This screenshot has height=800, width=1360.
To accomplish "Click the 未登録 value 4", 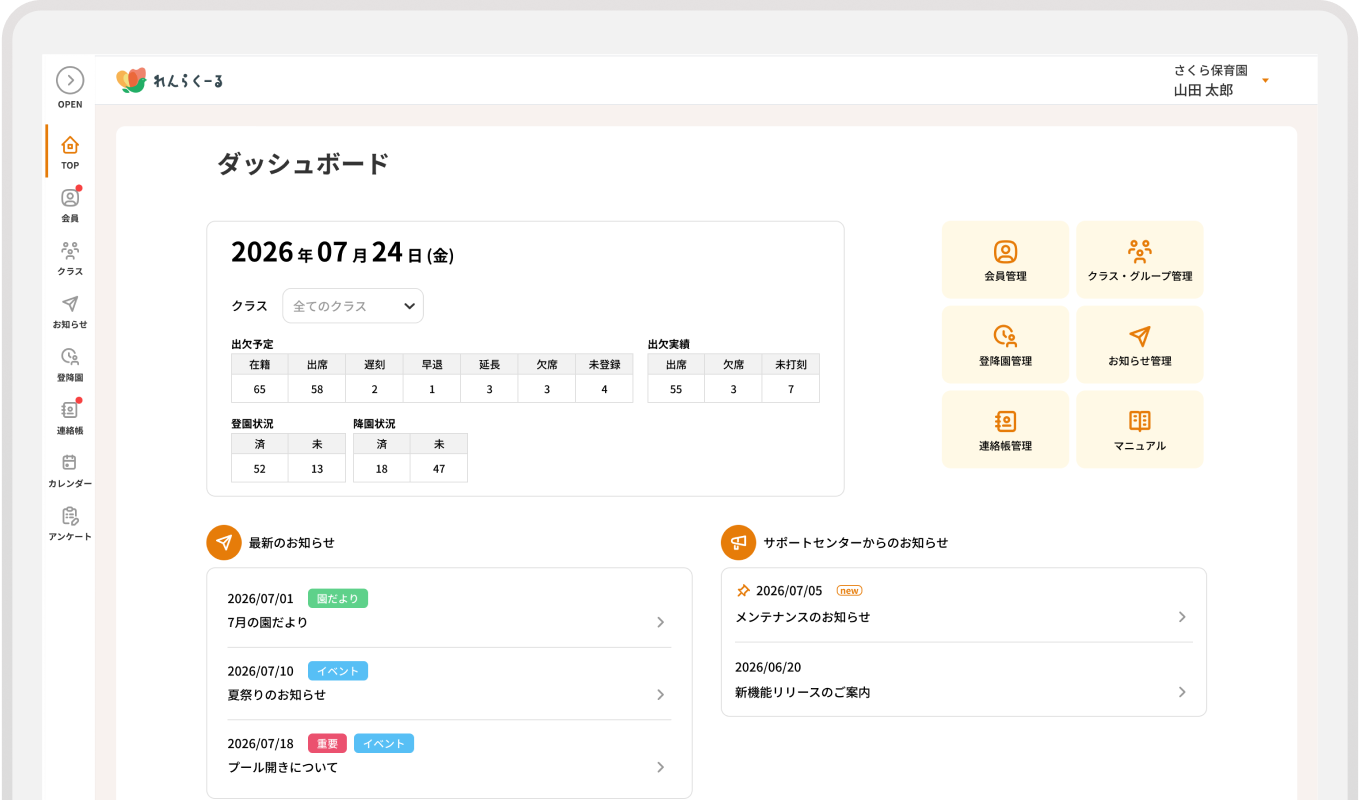I will coord(604,389).
